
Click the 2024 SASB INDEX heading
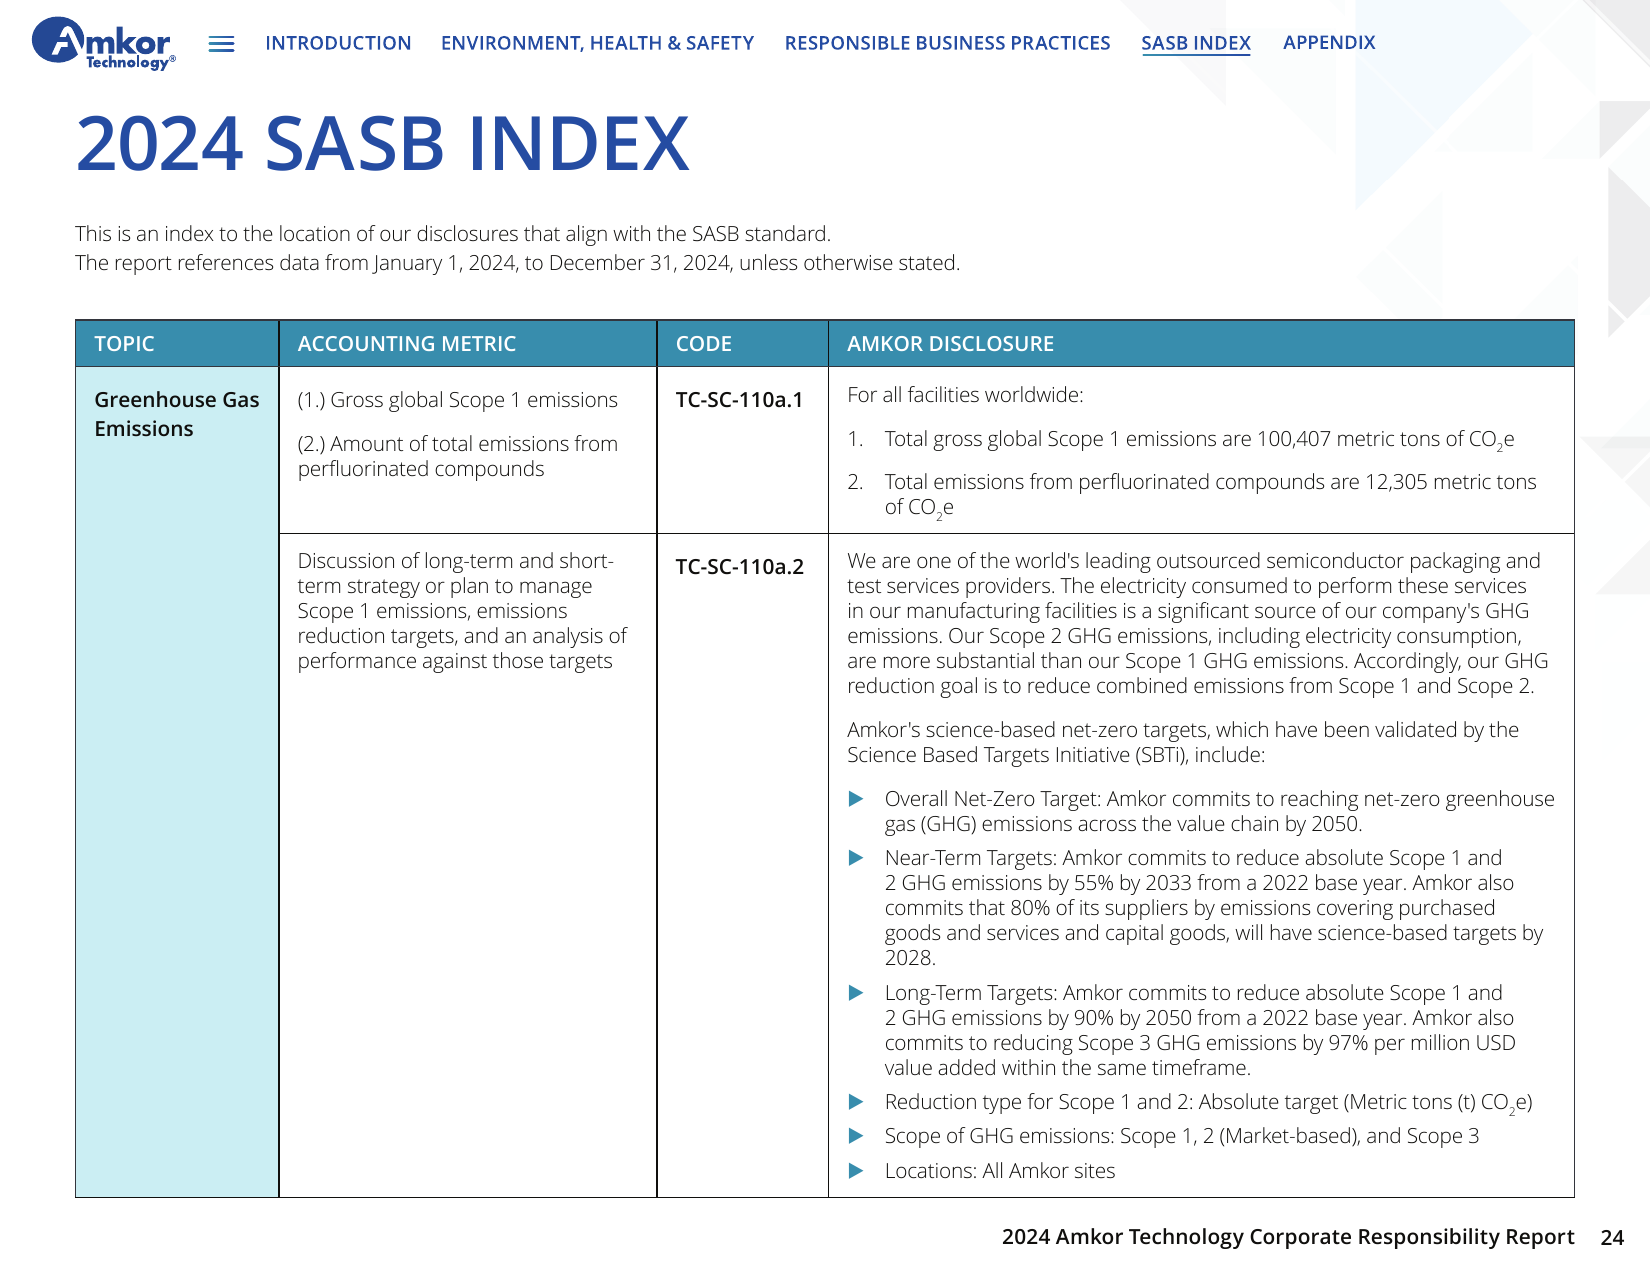point(382,144)
